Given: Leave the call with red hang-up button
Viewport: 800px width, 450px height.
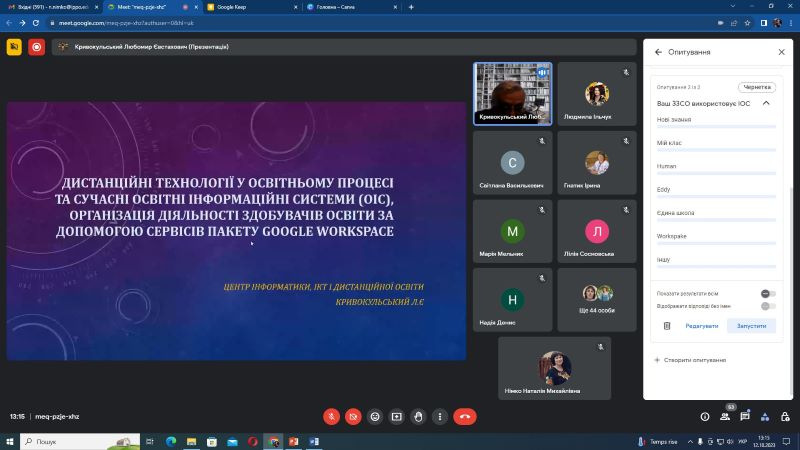Looking at the screenshot, I should (465, 417).
